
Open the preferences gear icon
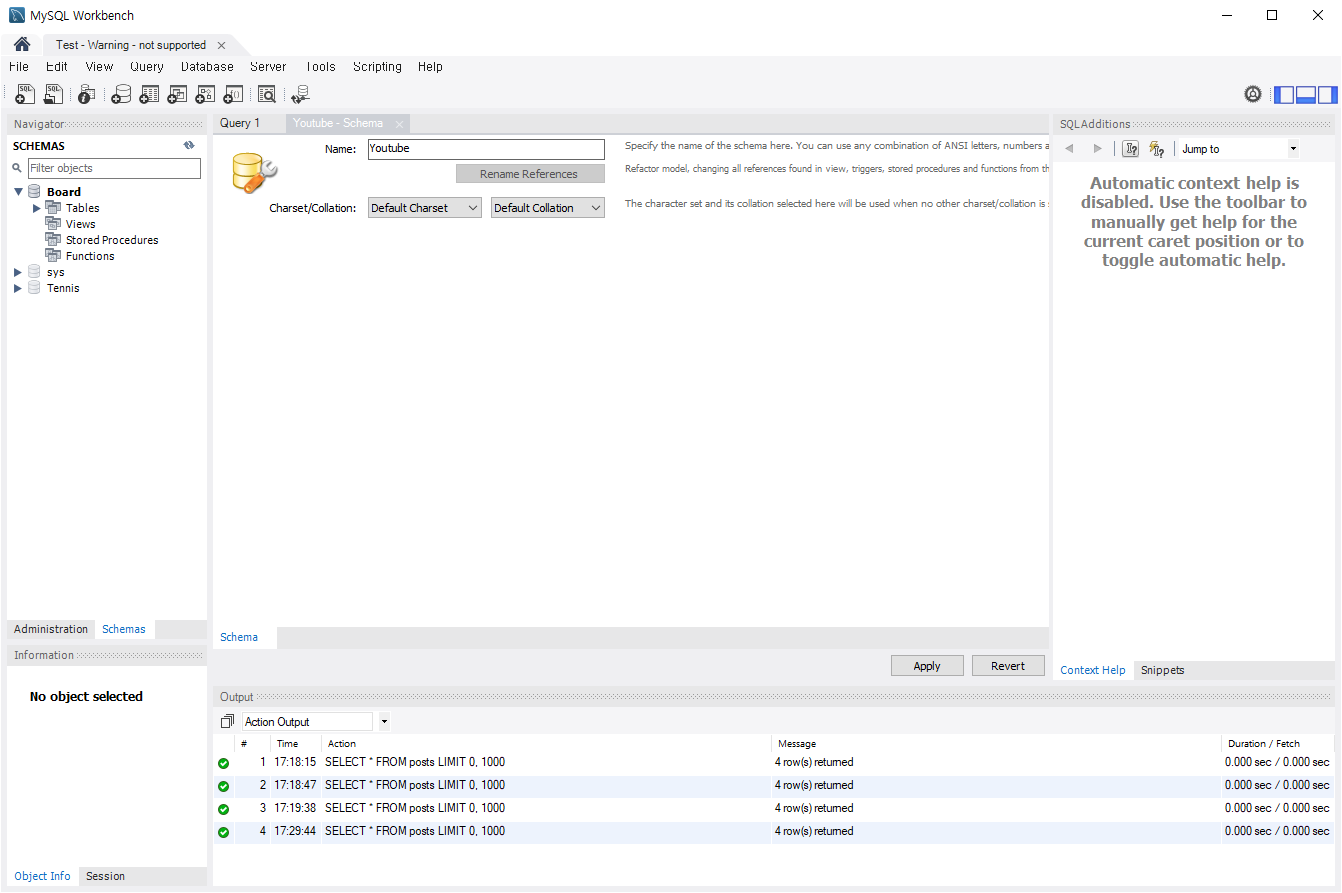point(1253,94)
